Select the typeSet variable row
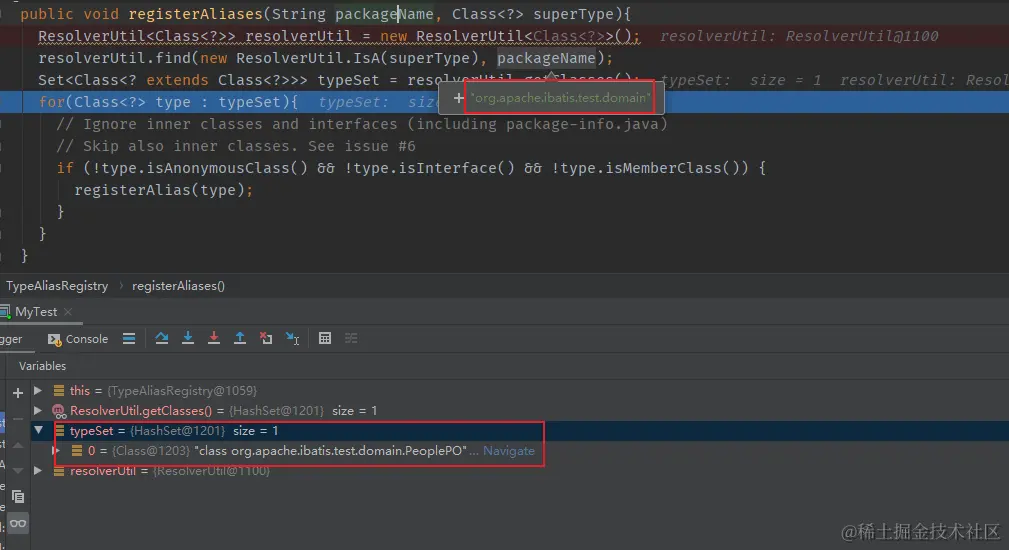This screenshot has height=550, width=1009. (x=520, y=430)
